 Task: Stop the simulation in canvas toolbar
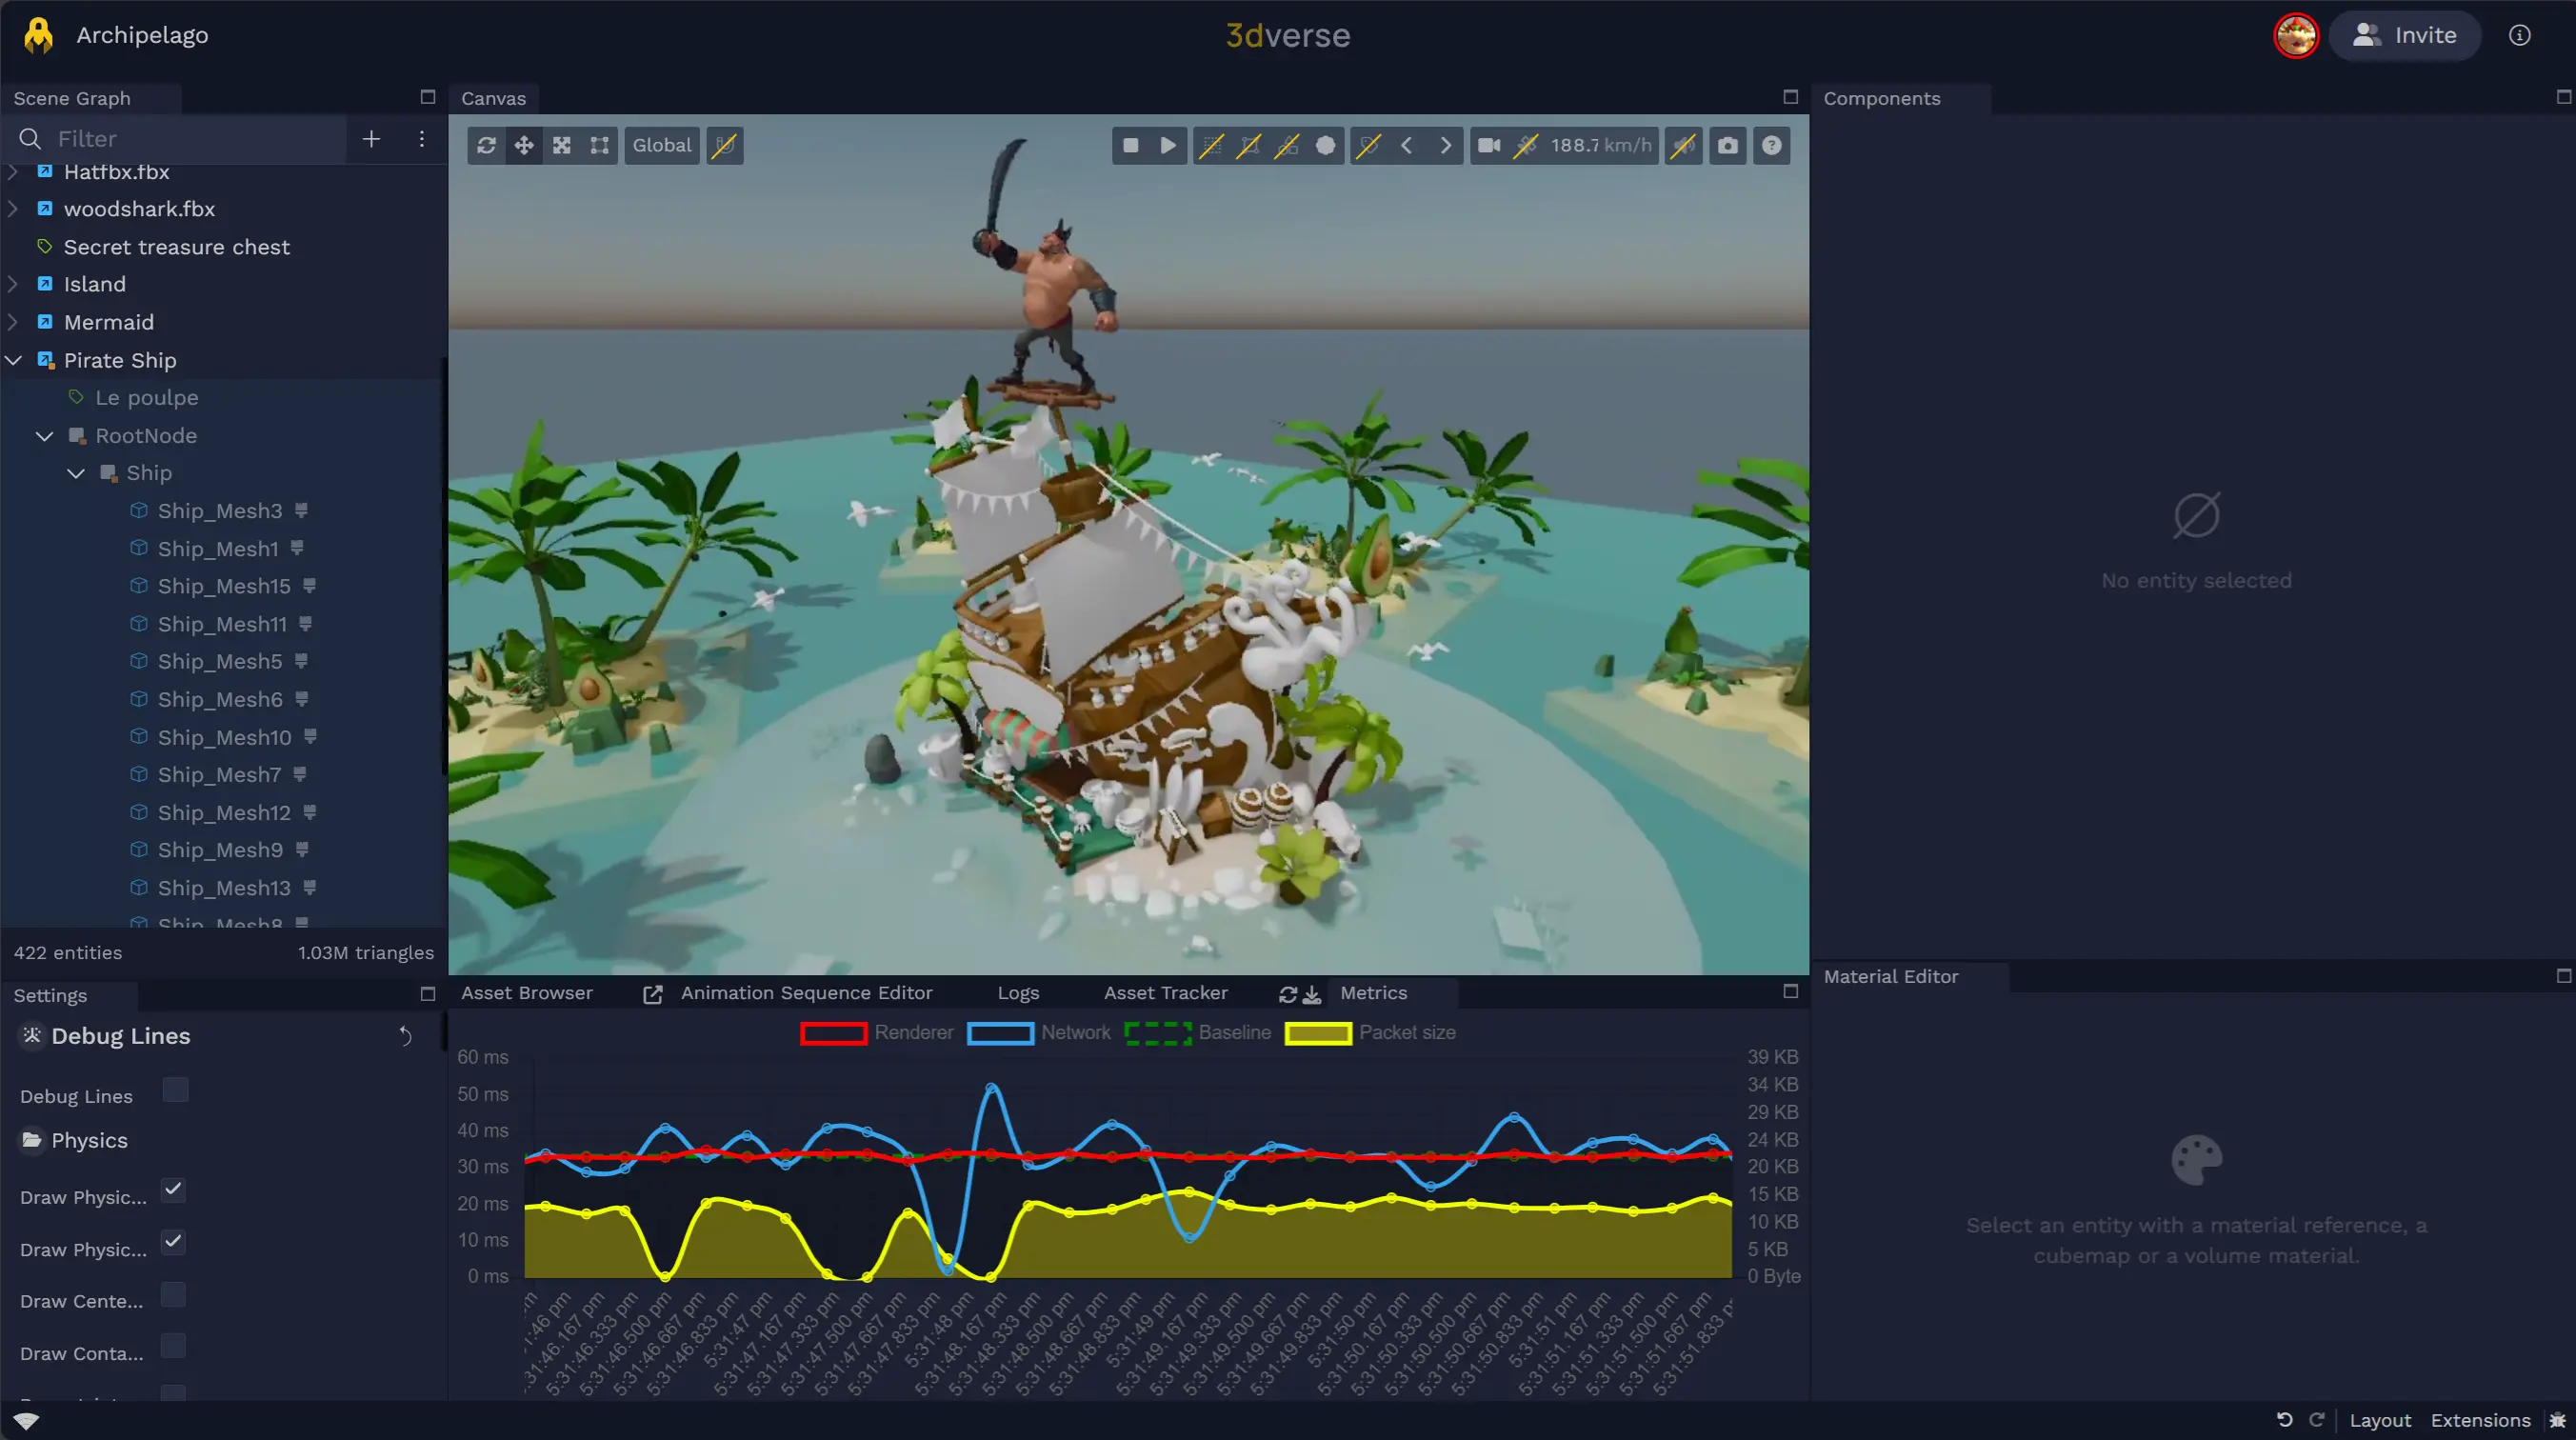coord(1130,146)
